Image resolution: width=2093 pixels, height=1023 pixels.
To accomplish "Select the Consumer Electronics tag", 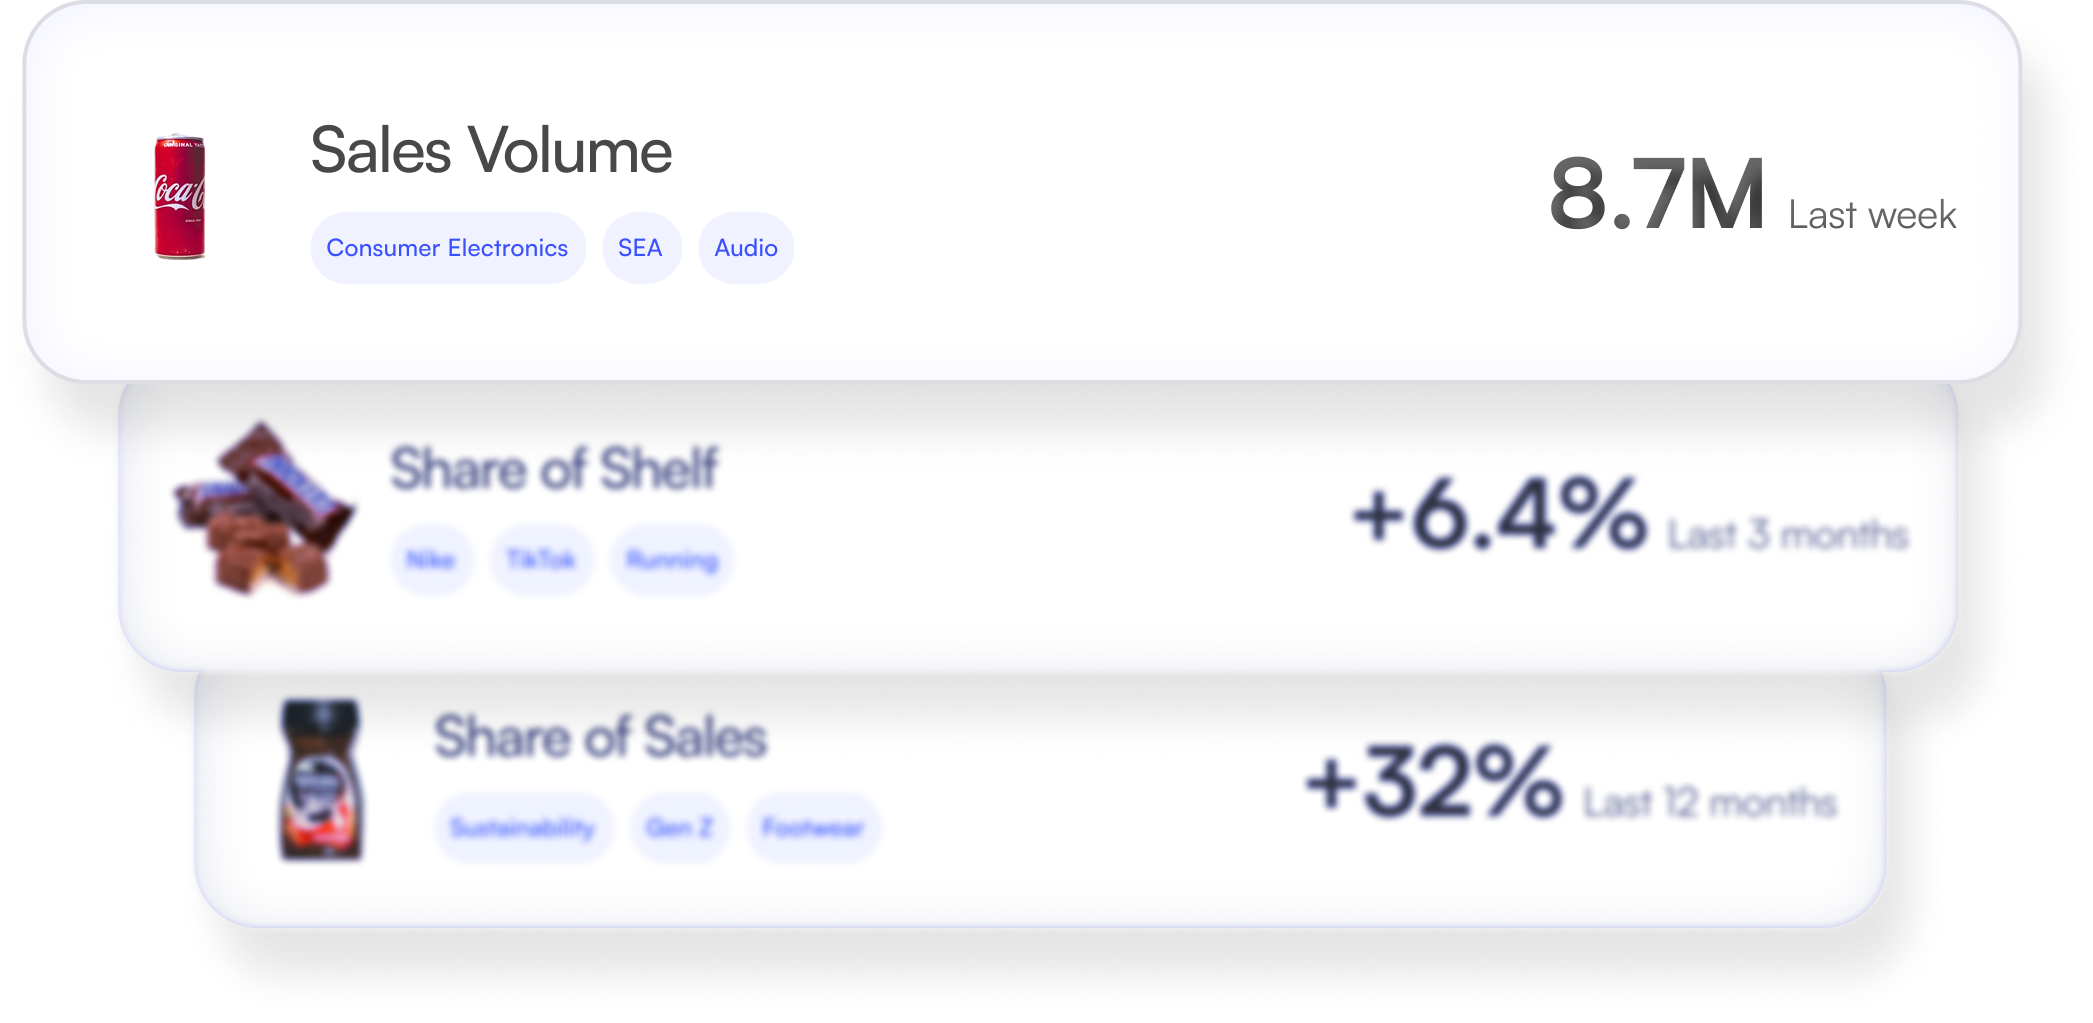I will click(x=447, y=248).
